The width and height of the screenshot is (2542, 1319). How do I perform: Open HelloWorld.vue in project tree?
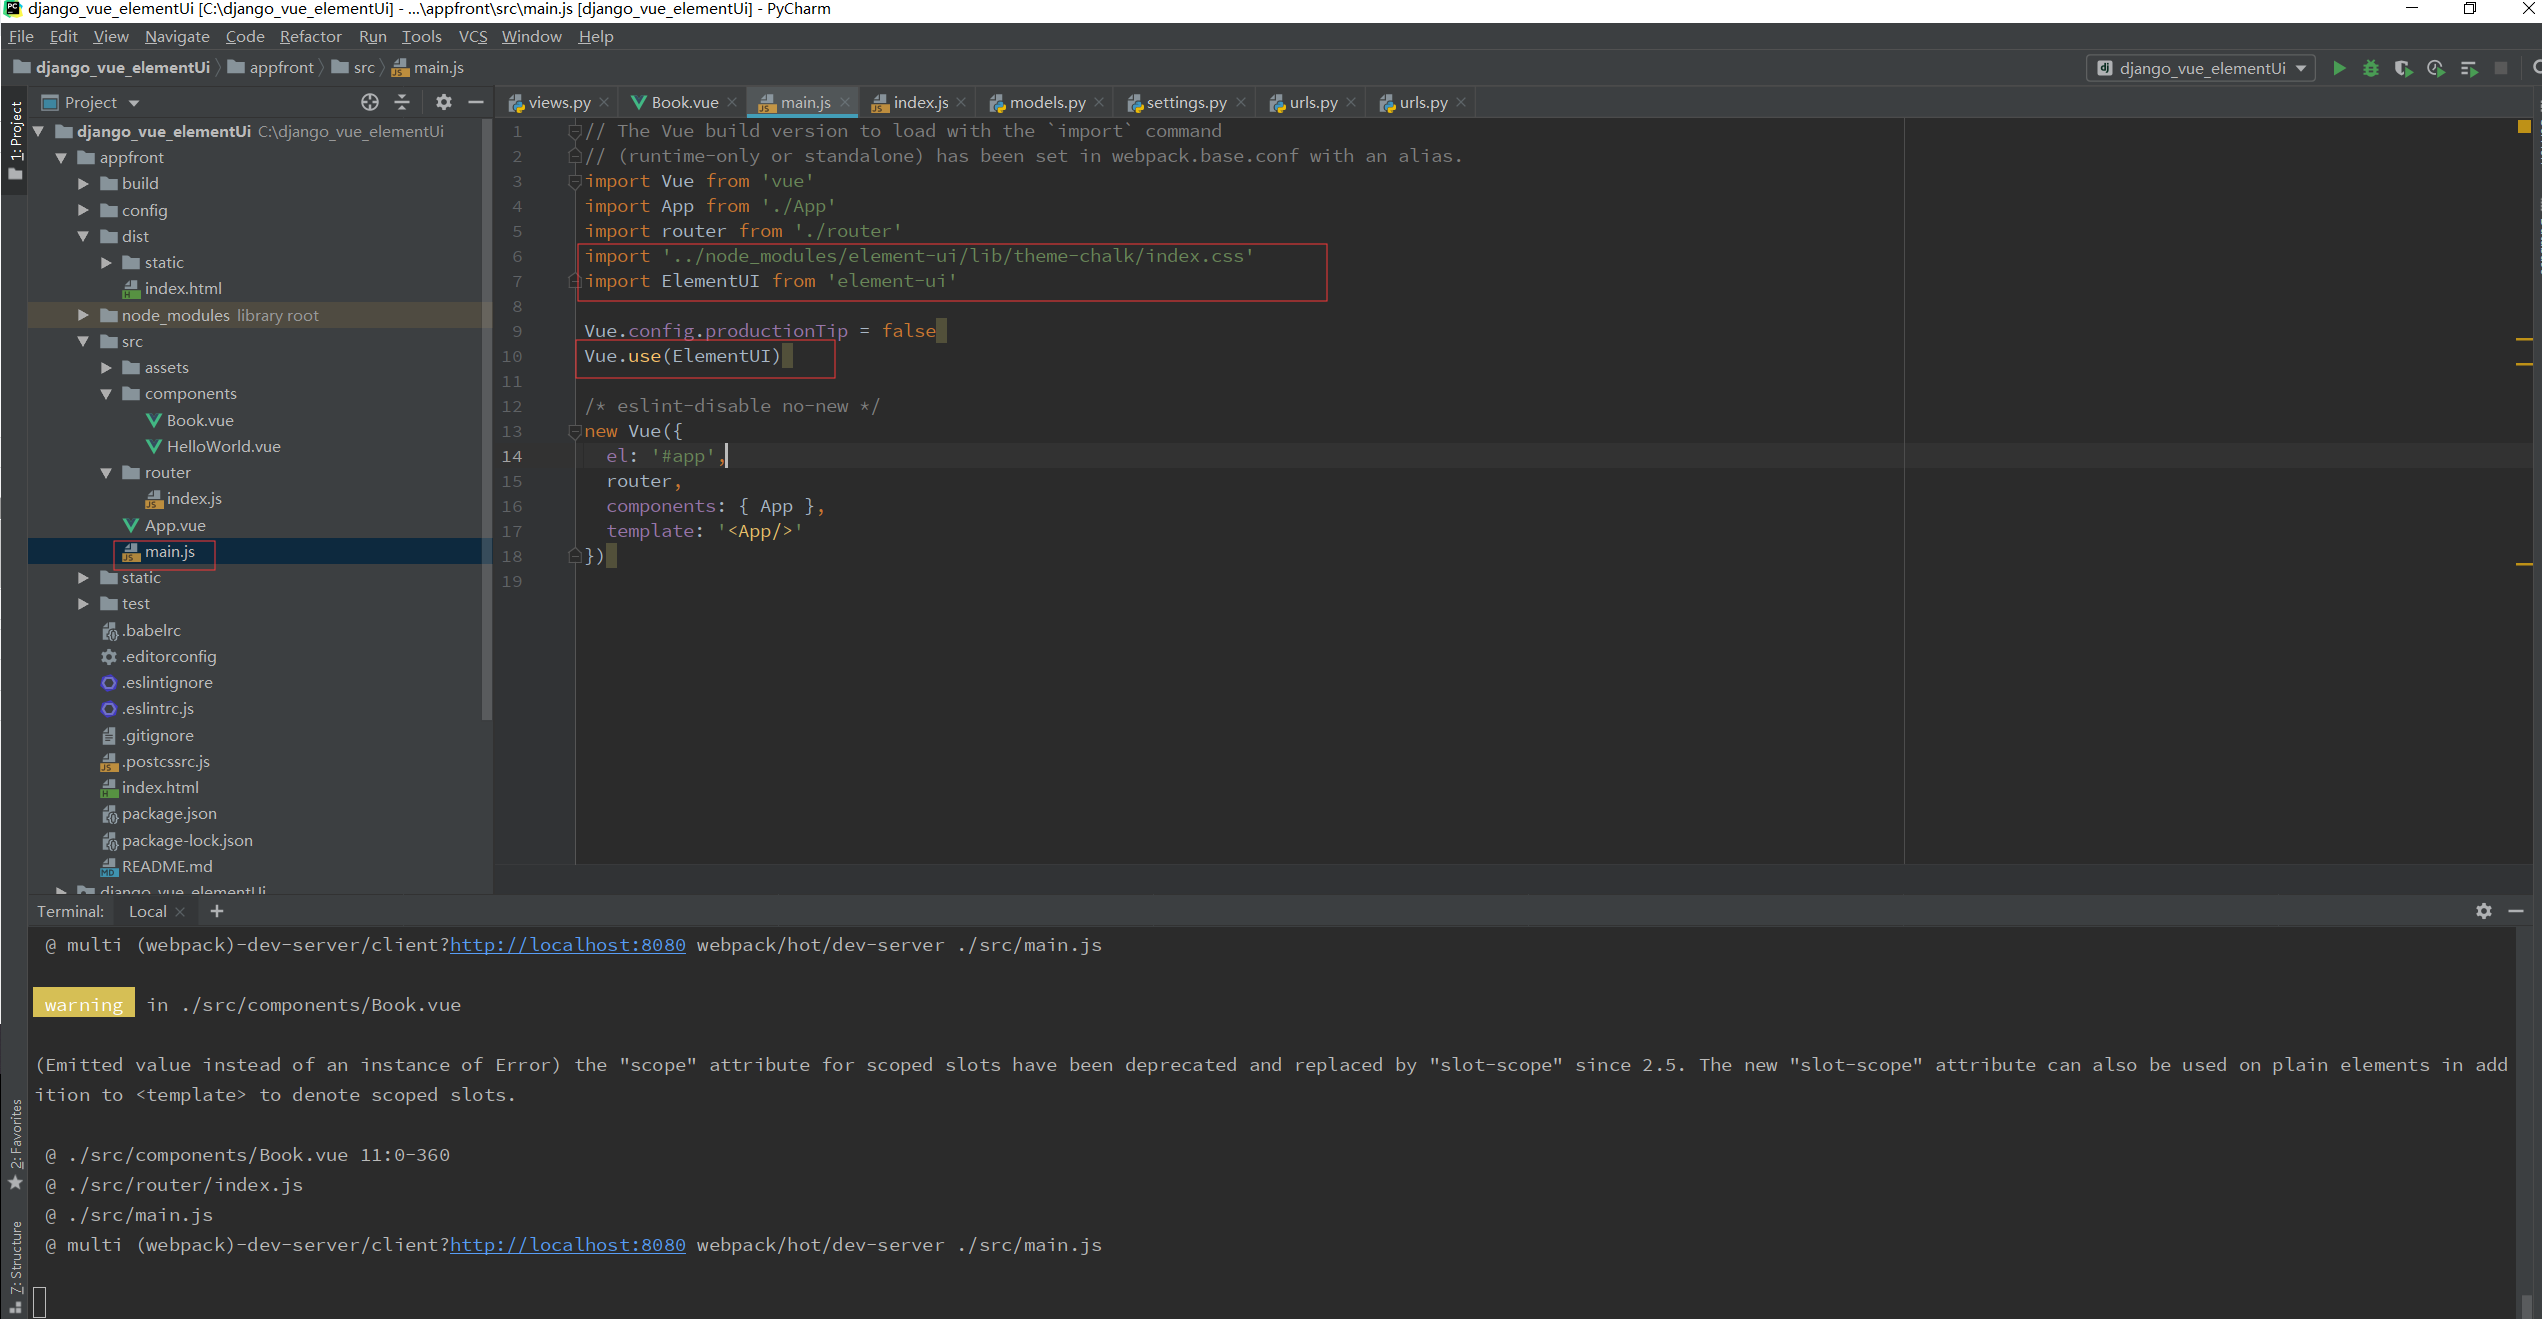pyautogui.click(x=223, y=446)
